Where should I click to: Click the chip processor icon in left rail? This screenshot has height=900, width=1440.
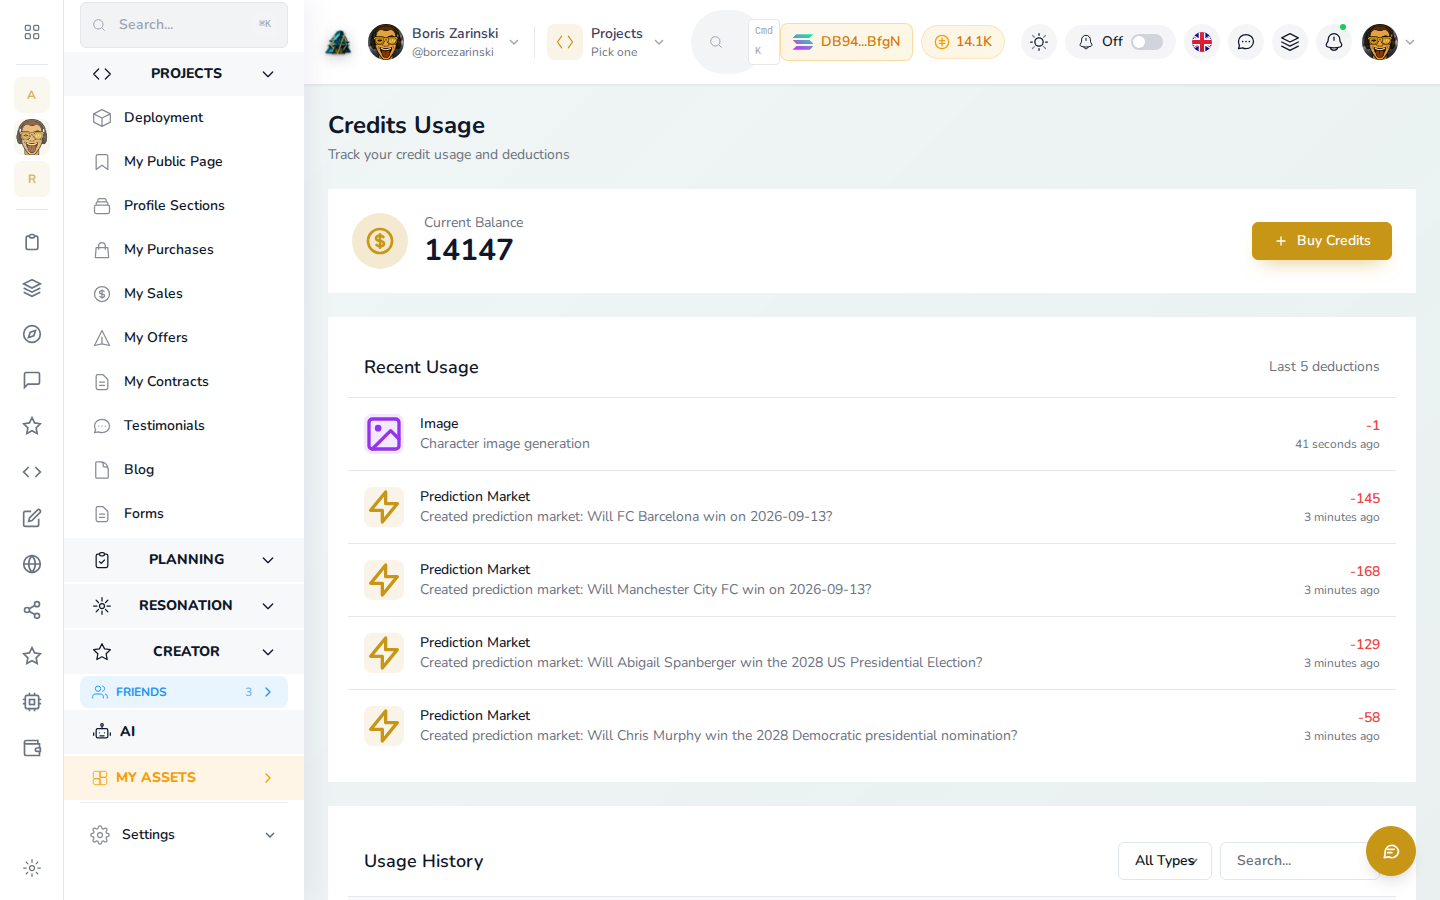(x=32, y=702)
